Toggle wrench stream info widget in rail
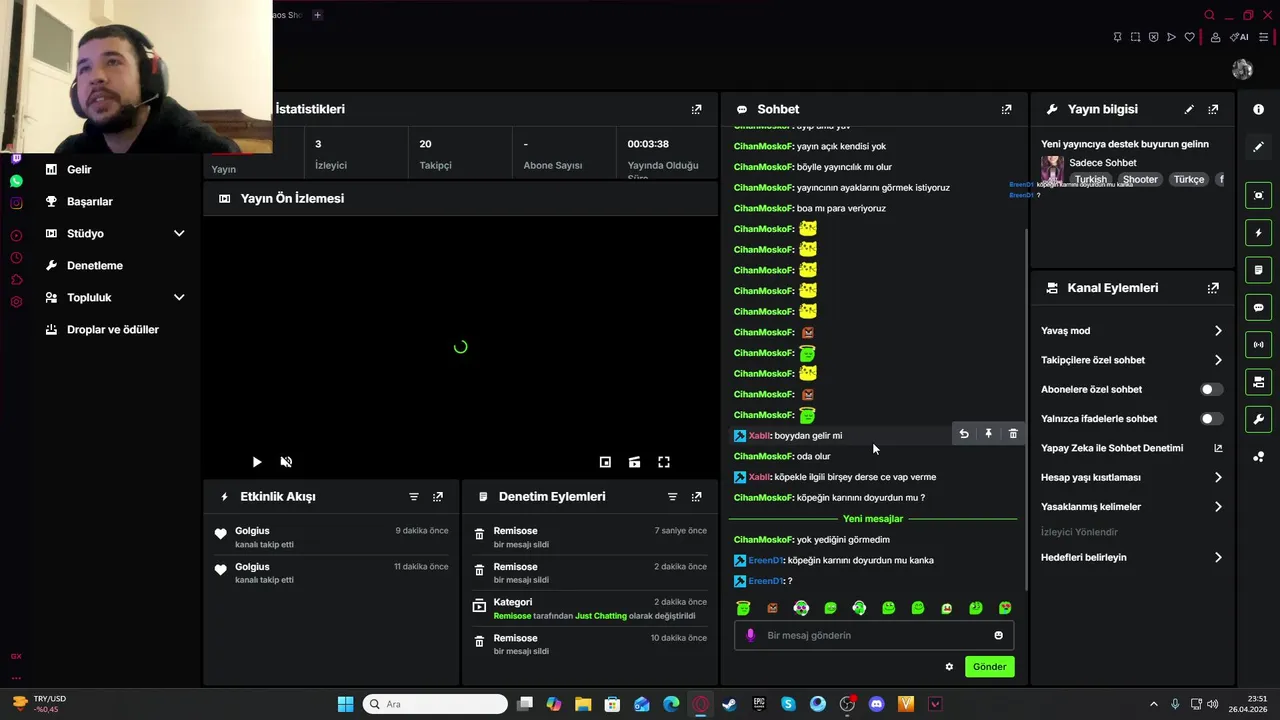Viewport: 1280px width, 720px height. [x=1258, y=419]
